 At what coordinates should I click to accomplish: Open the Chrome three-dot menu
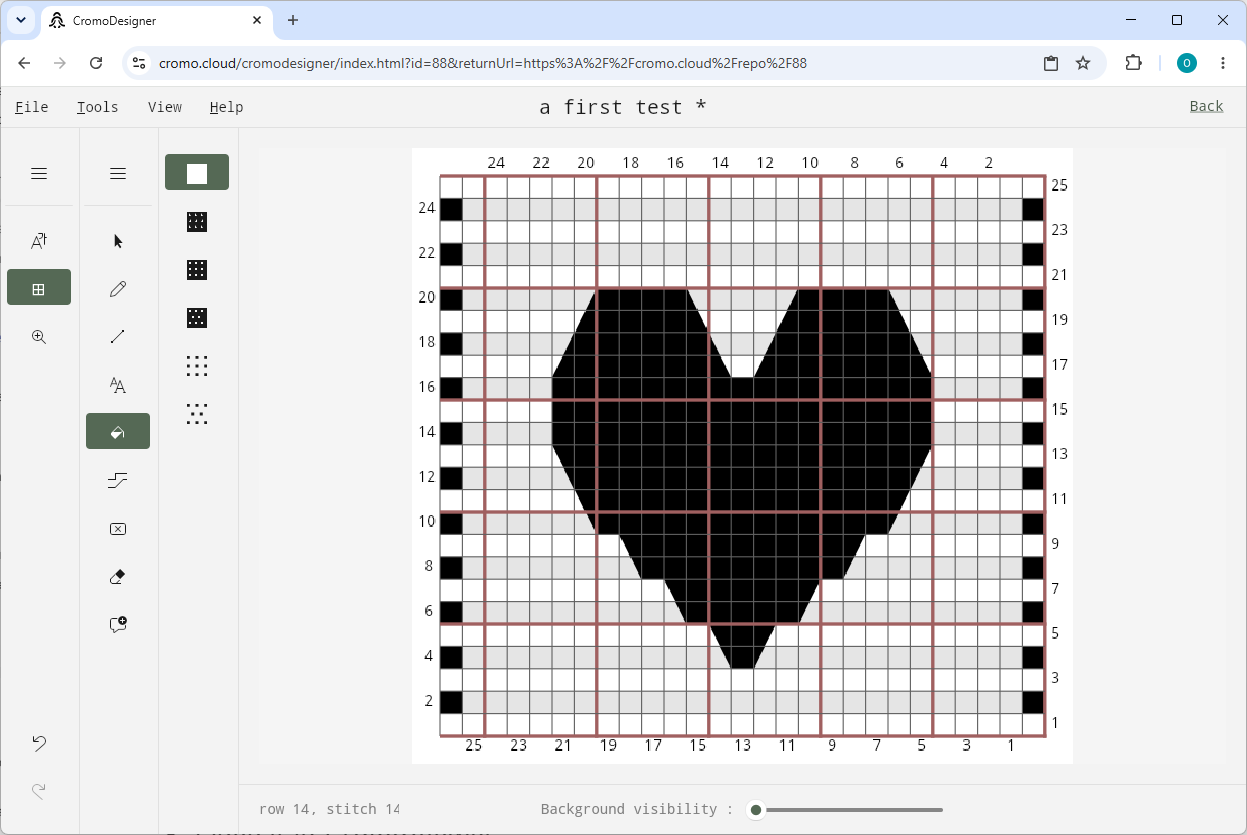pyautogui.click(x=1223, y=63)
